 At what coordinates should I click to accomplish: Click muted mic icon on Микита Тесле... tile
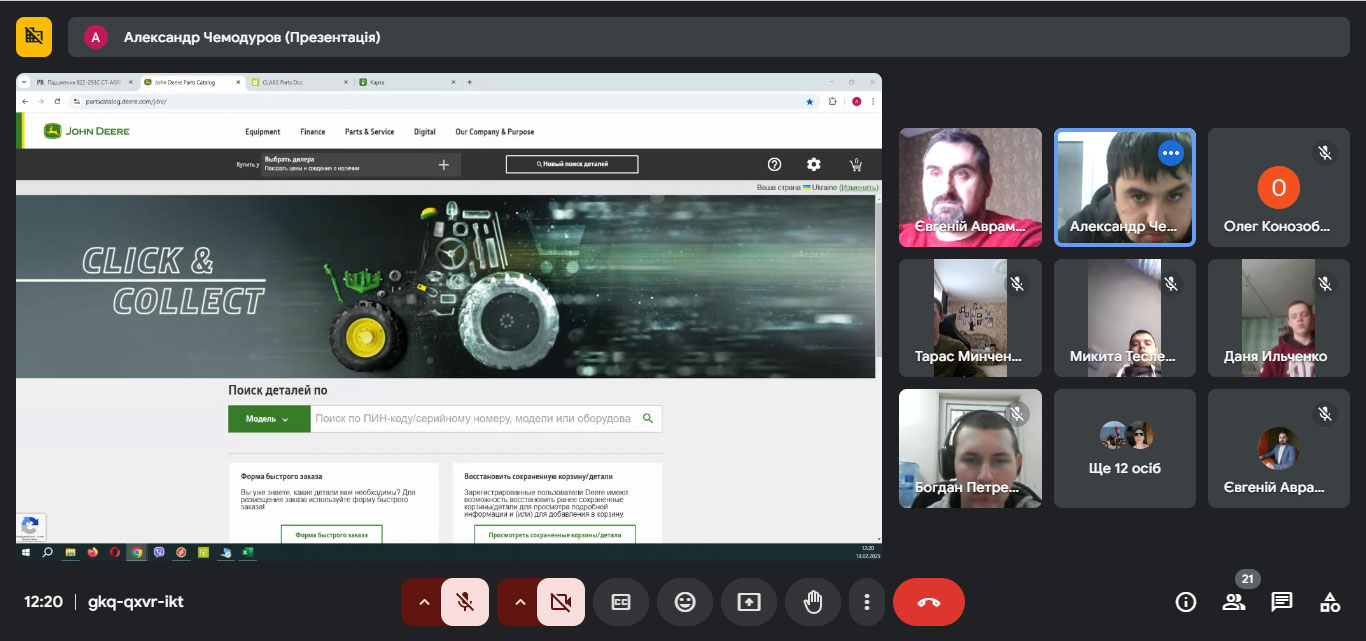tap(1171, 284)
